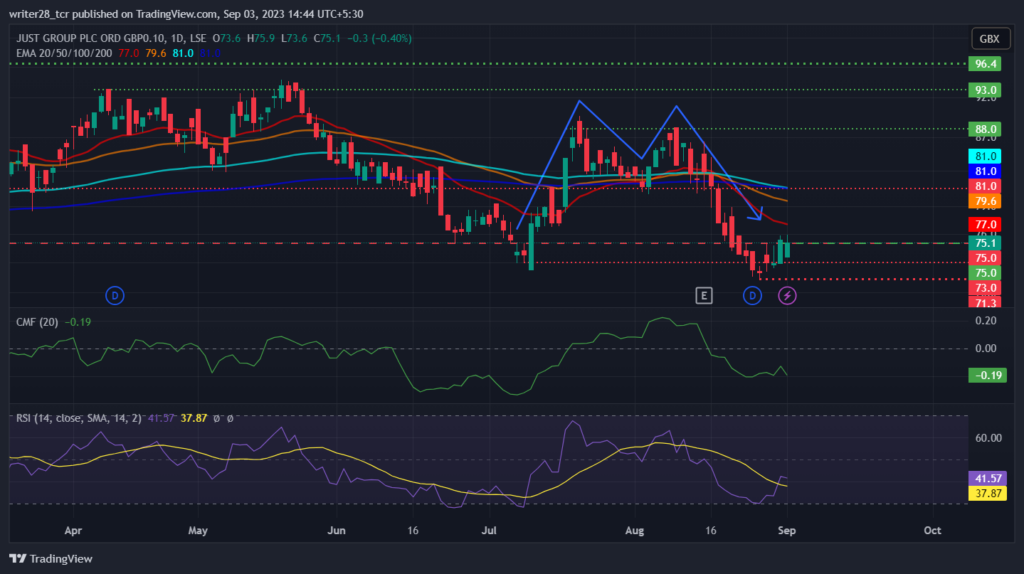Click the red 77.0 EMA price label
Screen dimensions: 1024x574
point(985,225)
